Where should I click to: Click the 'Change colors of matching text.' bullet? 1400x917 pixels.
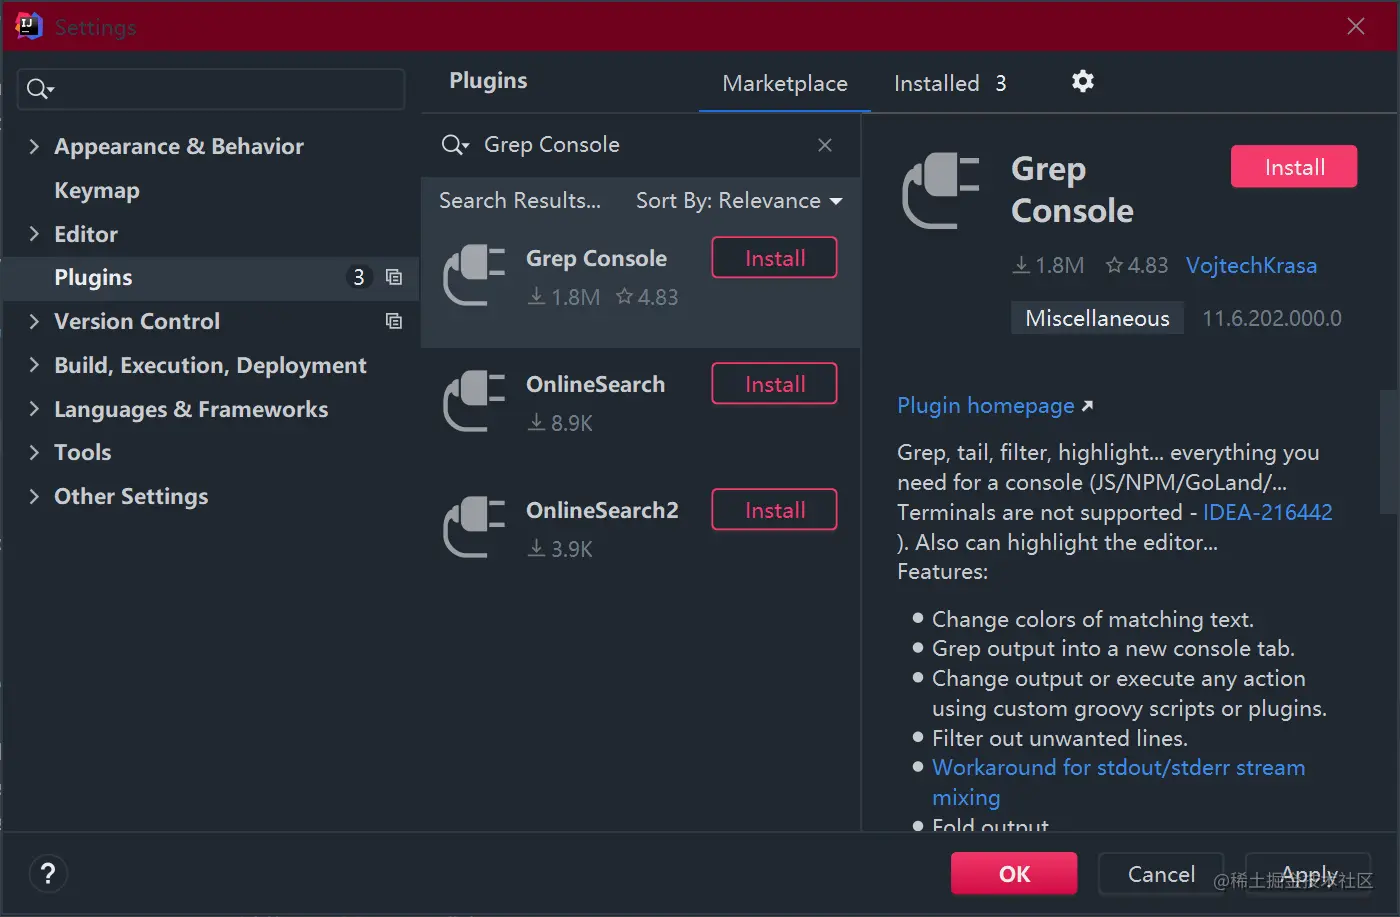coord(1093,620)
